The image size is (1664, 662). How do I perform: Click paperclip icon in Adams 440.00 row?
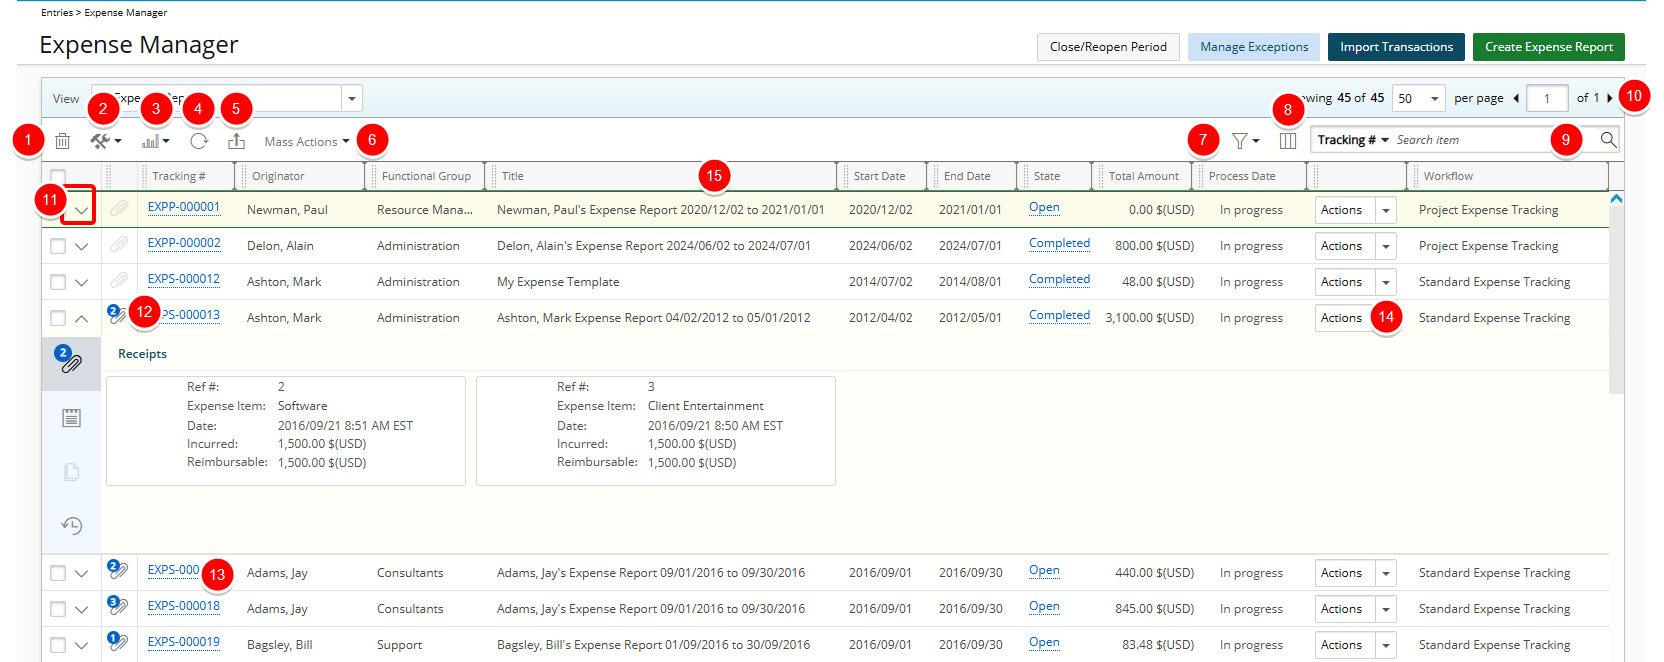click(118, 570)
